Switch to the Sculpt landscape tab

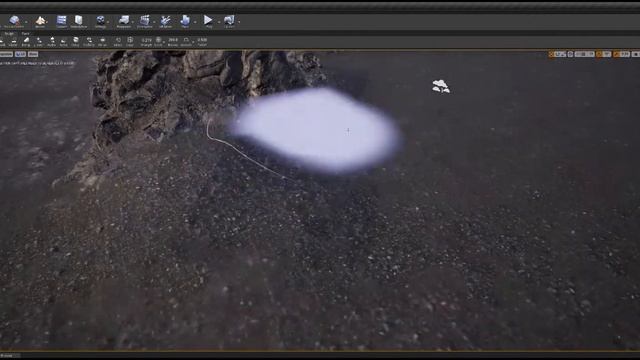(x=9, y=33)
